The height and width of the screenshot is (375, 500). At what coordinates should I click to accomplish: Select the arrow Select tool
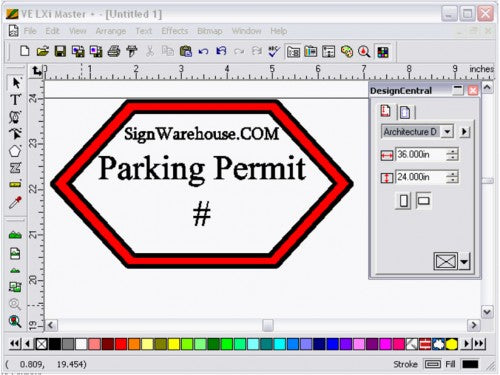15,82
